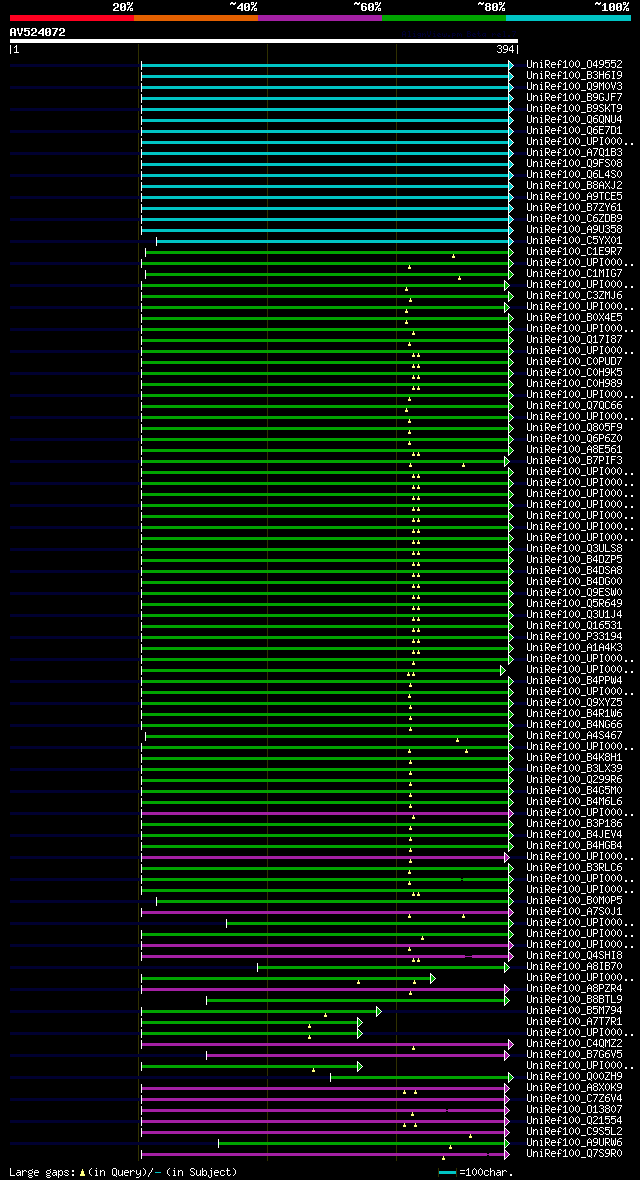Select hit UniRef100_Q5R649
This screenshot has width=640, height=1180.
pyautogui.click(x=574, y=604)
